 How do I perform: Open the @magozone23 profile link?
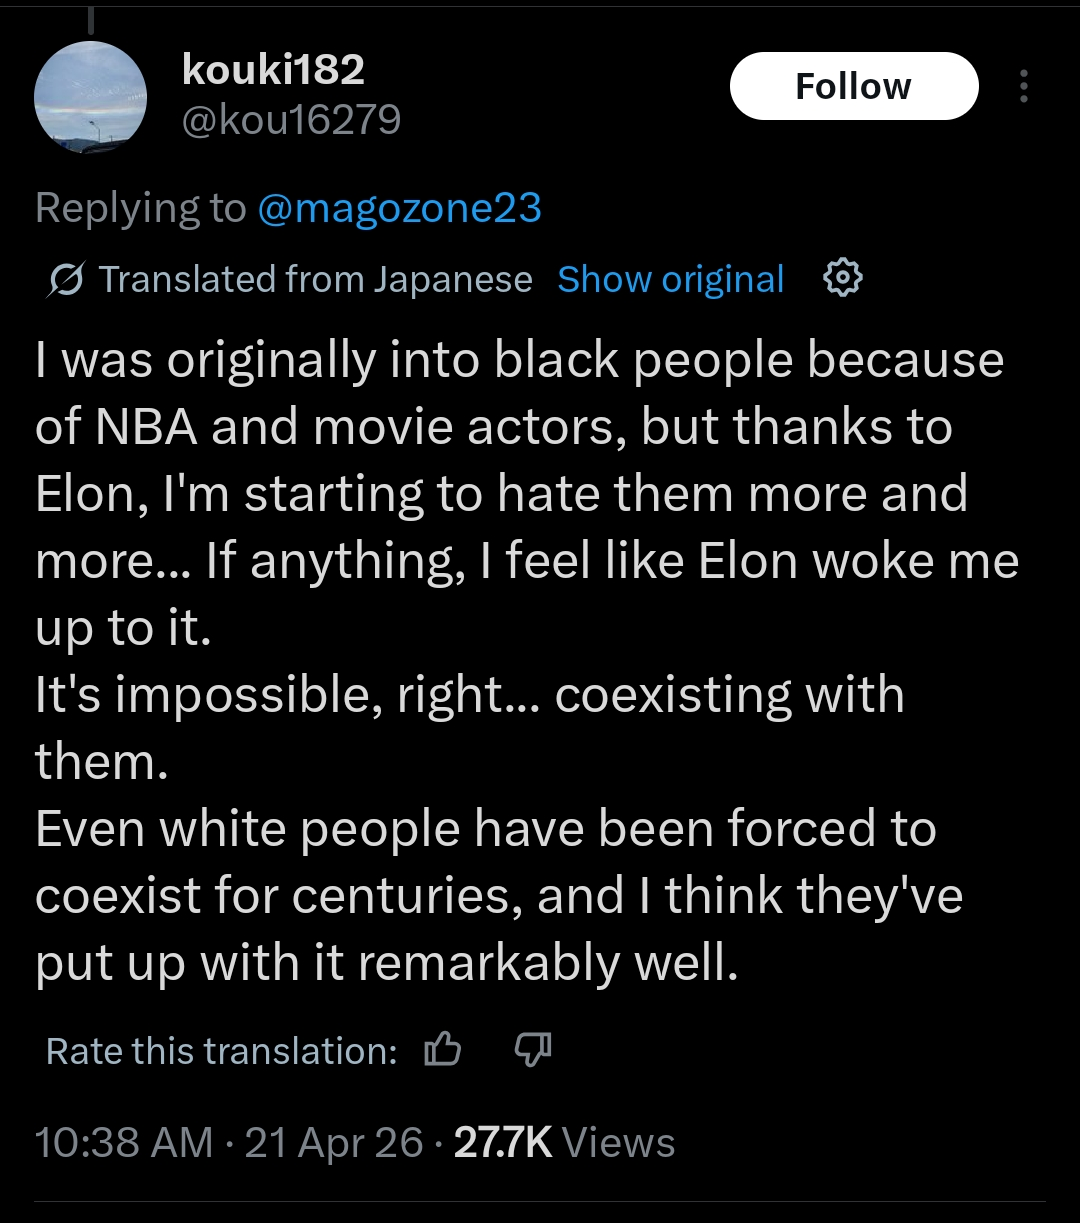tap(399, 208)
